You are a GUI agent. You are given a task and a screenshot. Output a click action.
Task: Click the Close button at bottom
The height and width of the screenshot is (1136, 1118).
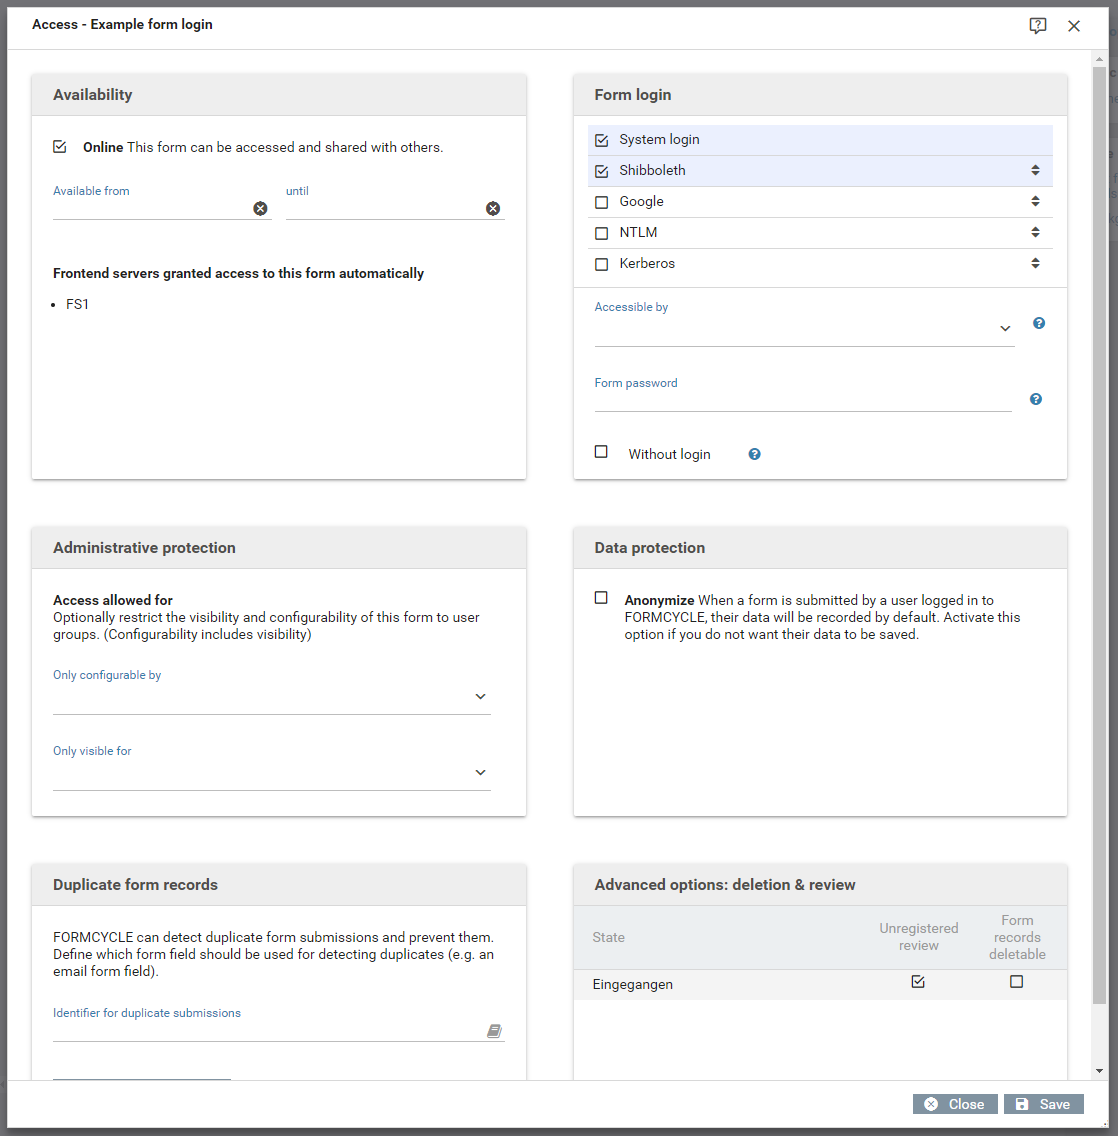click(x=954, y=1104)
